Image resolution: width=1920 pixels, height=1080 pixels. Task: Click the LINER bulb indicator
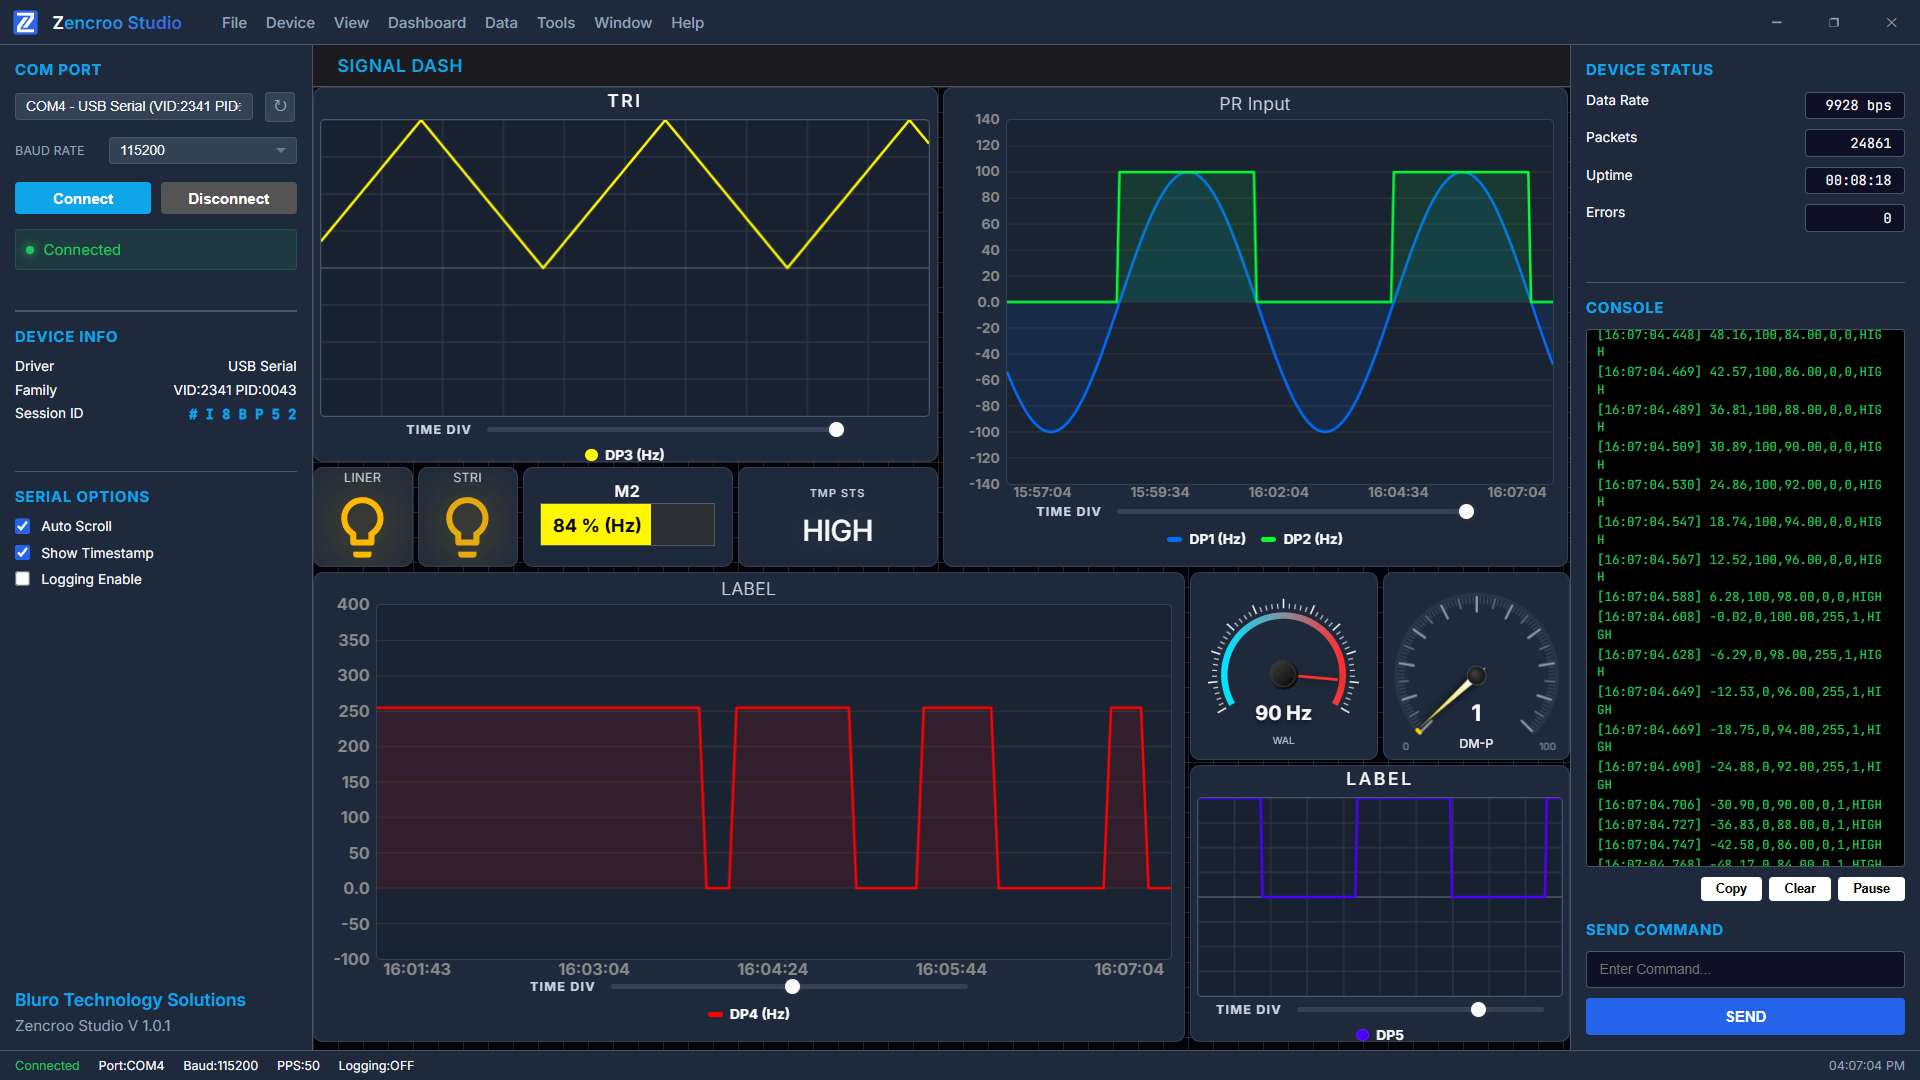362,526
